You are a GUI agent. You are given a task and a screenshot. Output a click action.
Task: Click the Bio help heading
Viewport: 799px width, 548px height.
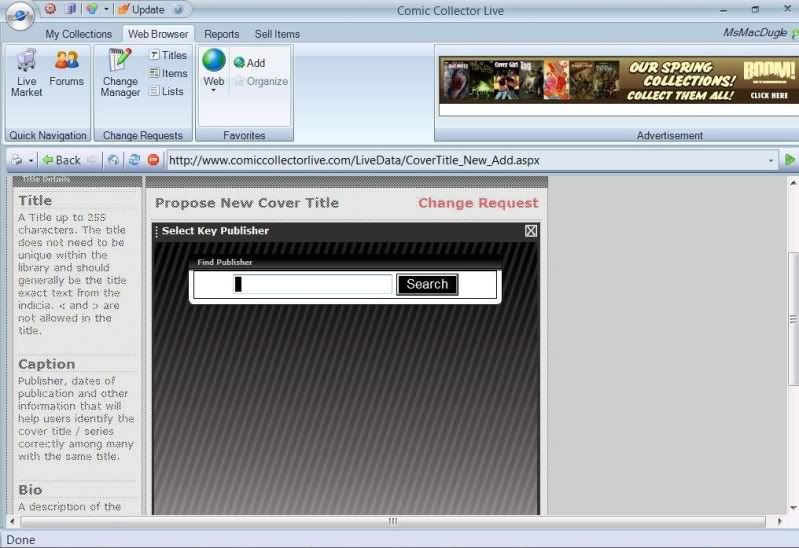coord(30,489)
